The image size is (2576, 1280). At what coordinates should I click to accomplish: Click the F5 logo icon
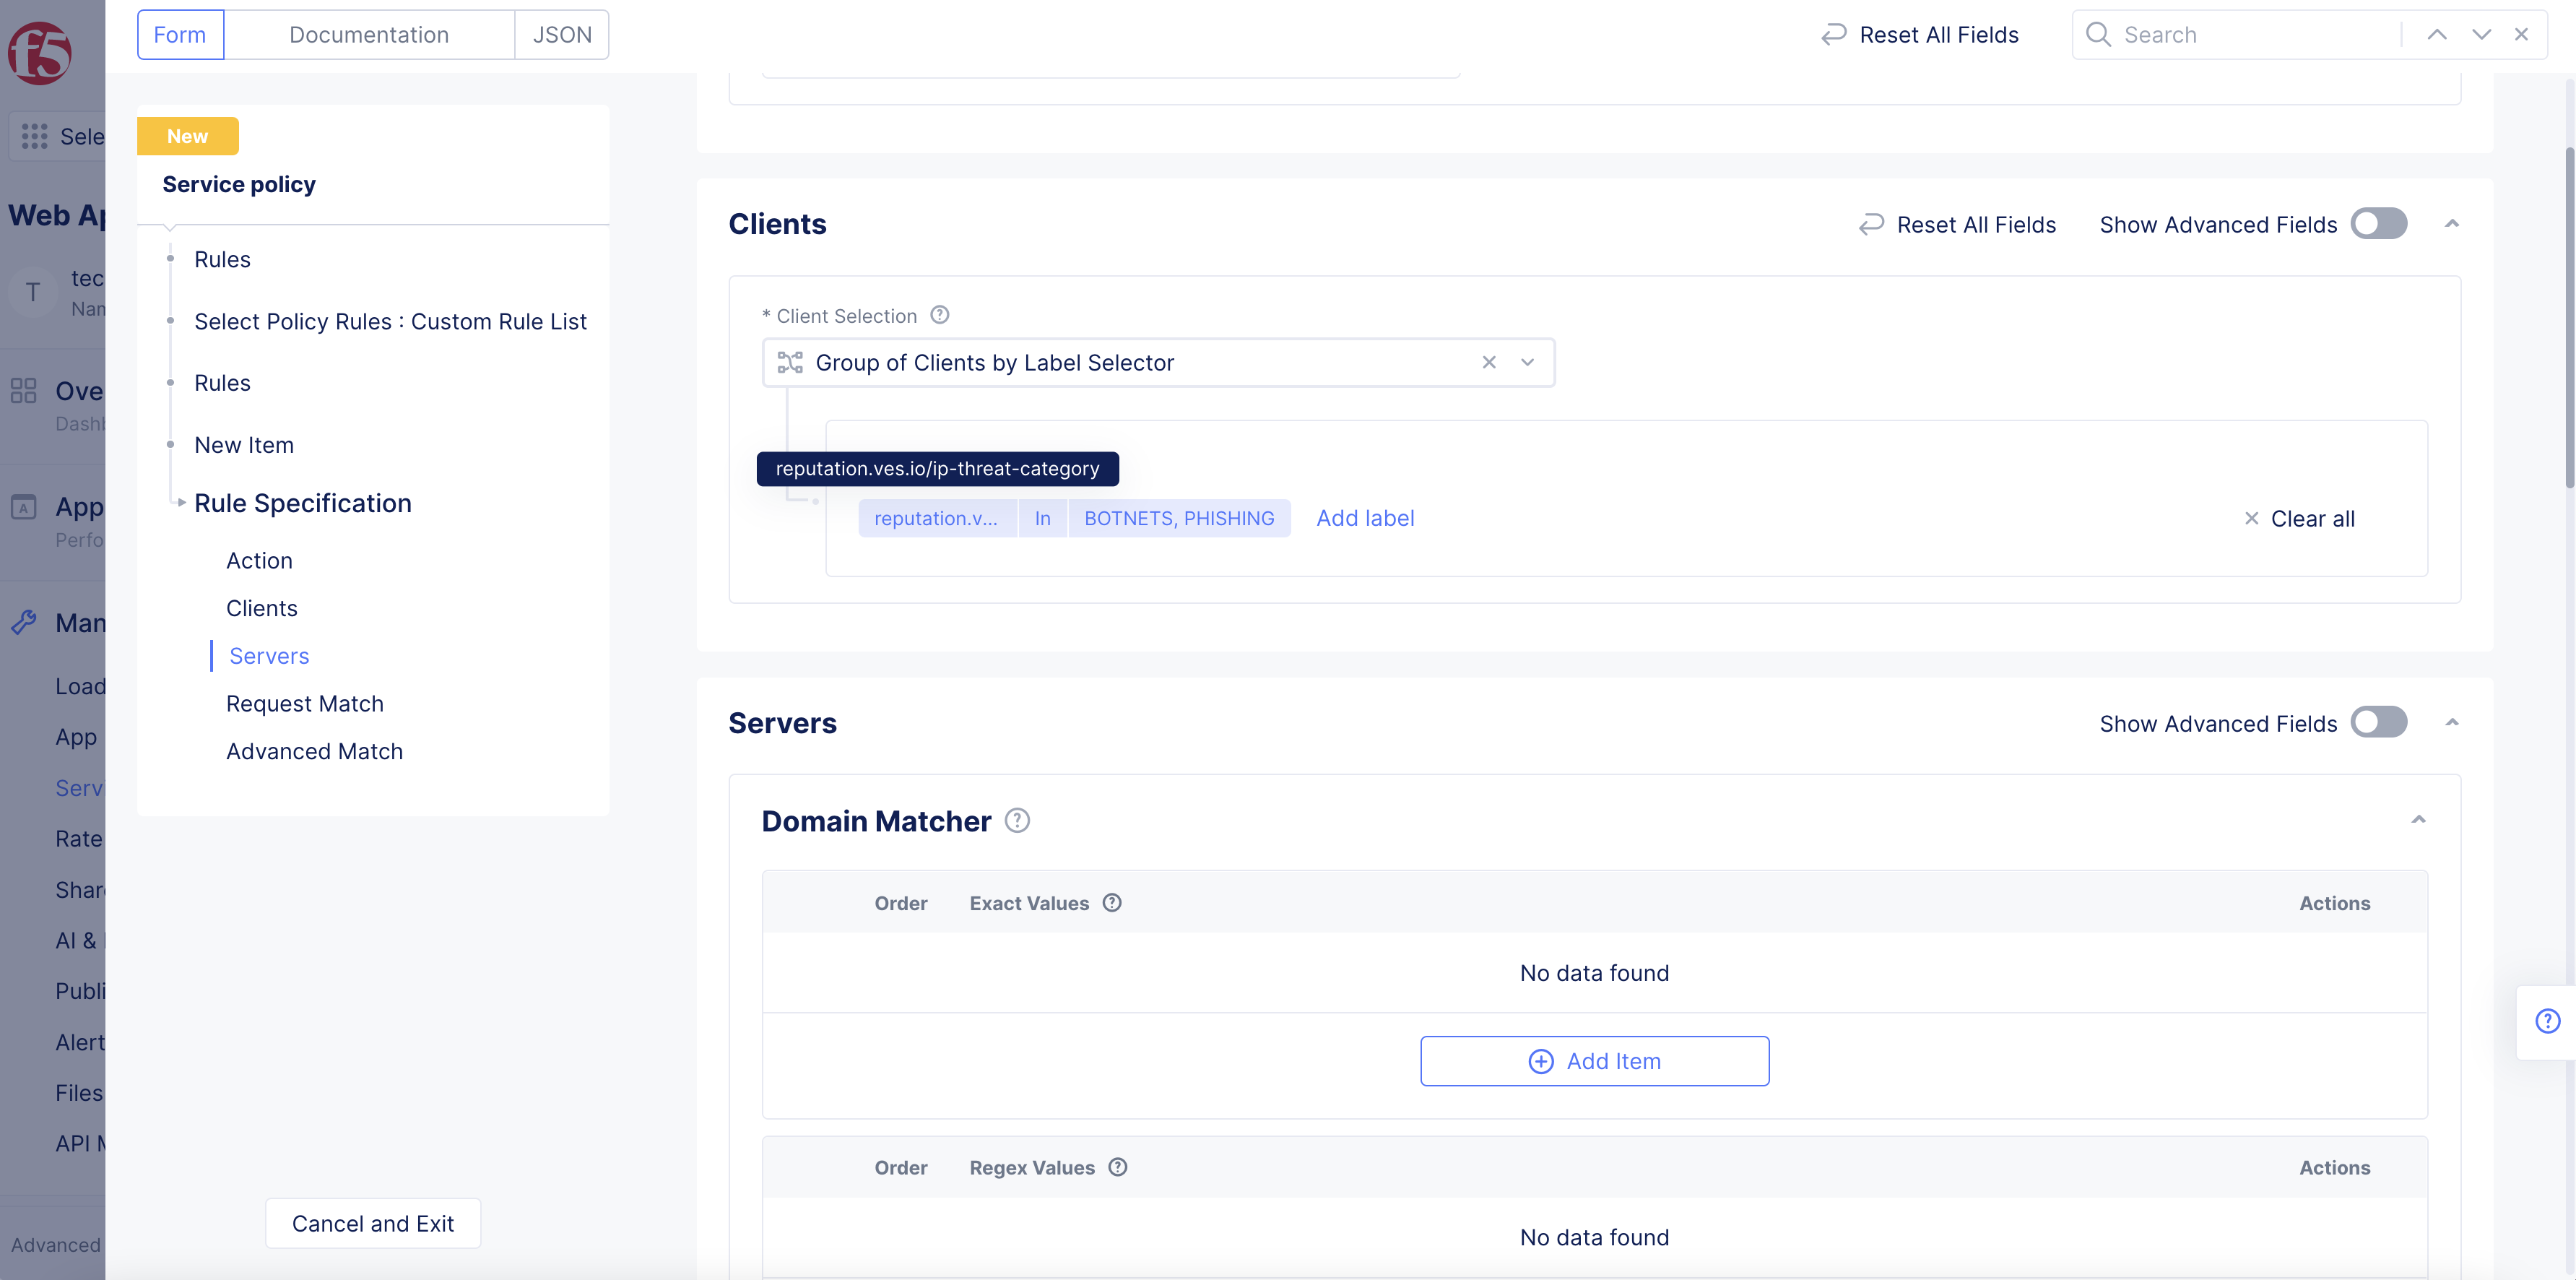tap(40, 52)
